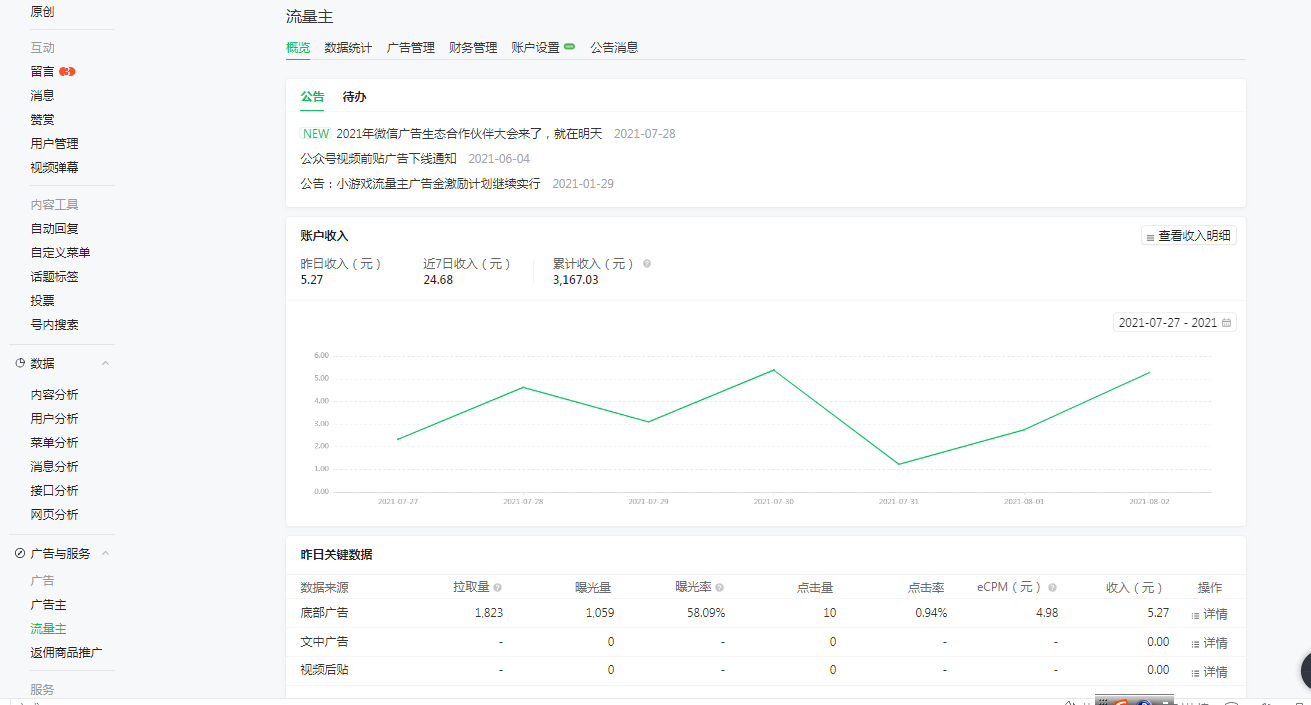
Task: Open 详情 for 视频后贴 row
Action: tap(1210, 671)
